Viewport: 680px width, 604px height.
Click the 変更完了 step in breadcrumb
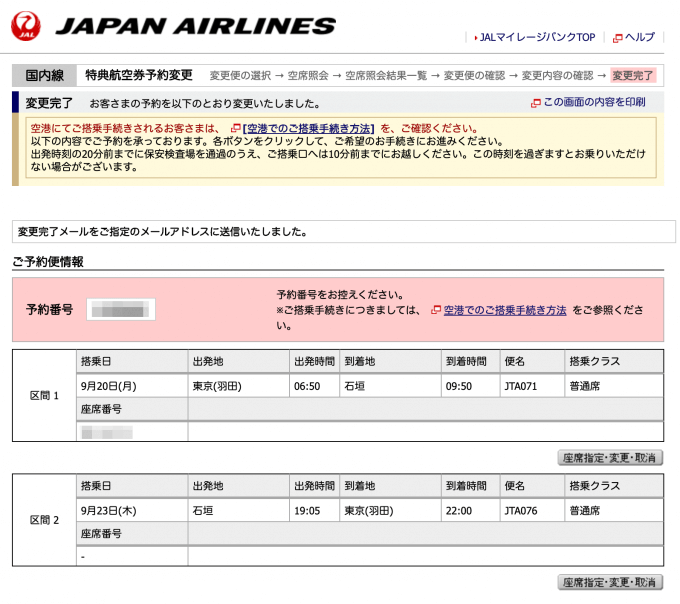[633, 75]
